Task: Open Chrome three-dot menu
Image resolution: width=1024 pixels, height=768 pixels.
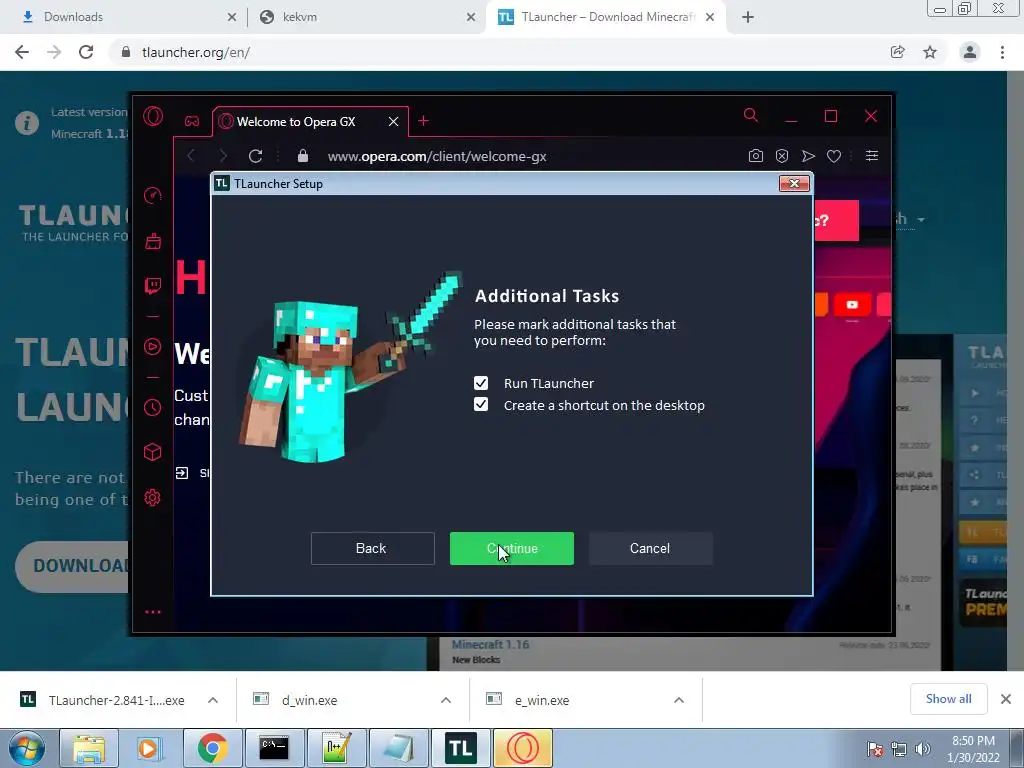Action: [1002, 52]
